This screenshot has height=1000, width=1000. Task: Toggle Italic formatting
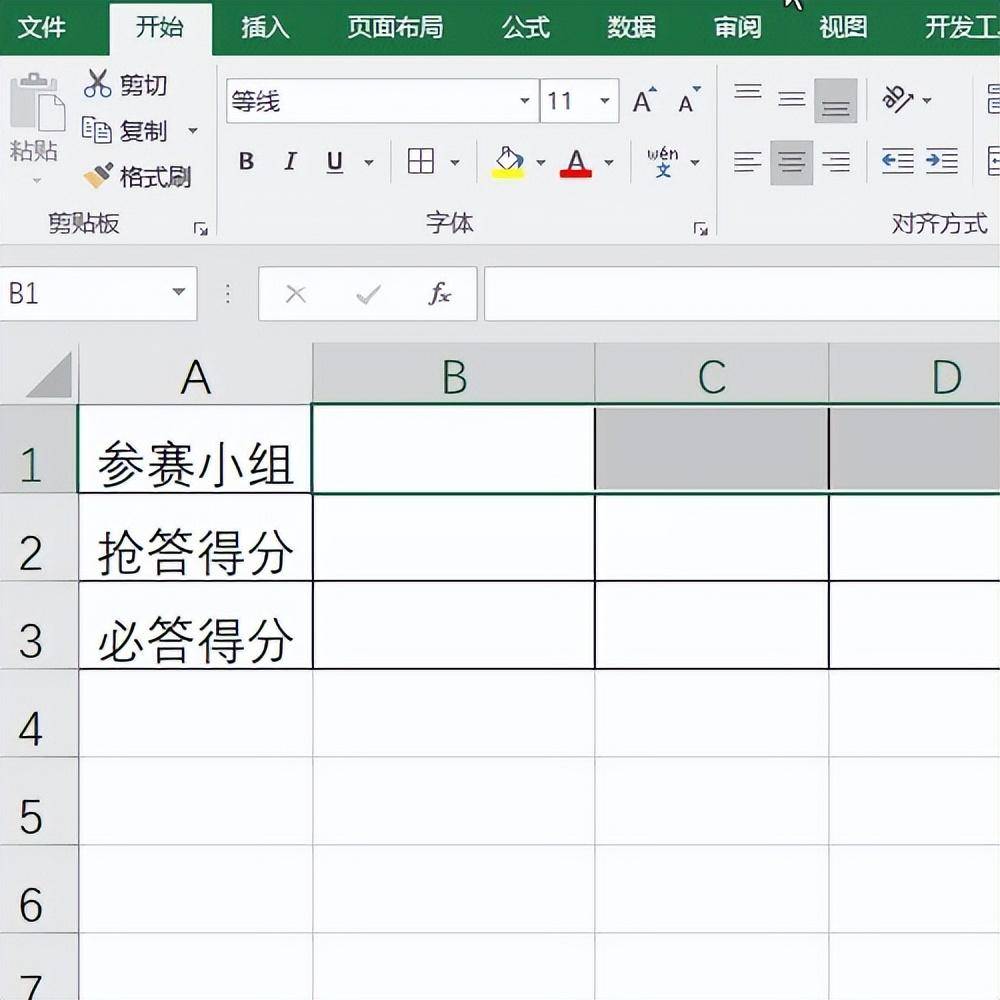[x=291, y=161]
